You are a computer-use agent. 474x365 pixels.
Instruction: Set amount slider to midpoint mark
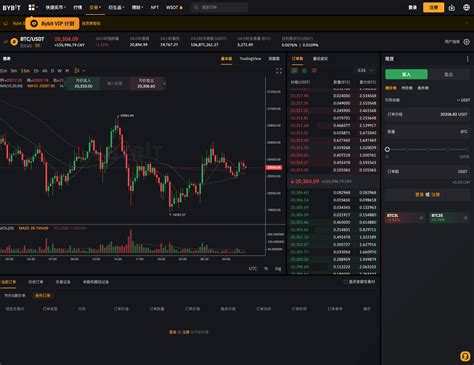tap(427, 149)
